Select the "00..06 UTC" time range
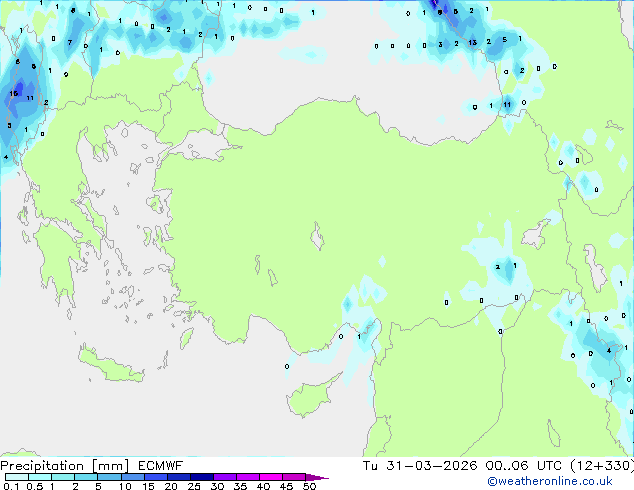The height and width of the screenshot is (490, 634). [524, 466]
